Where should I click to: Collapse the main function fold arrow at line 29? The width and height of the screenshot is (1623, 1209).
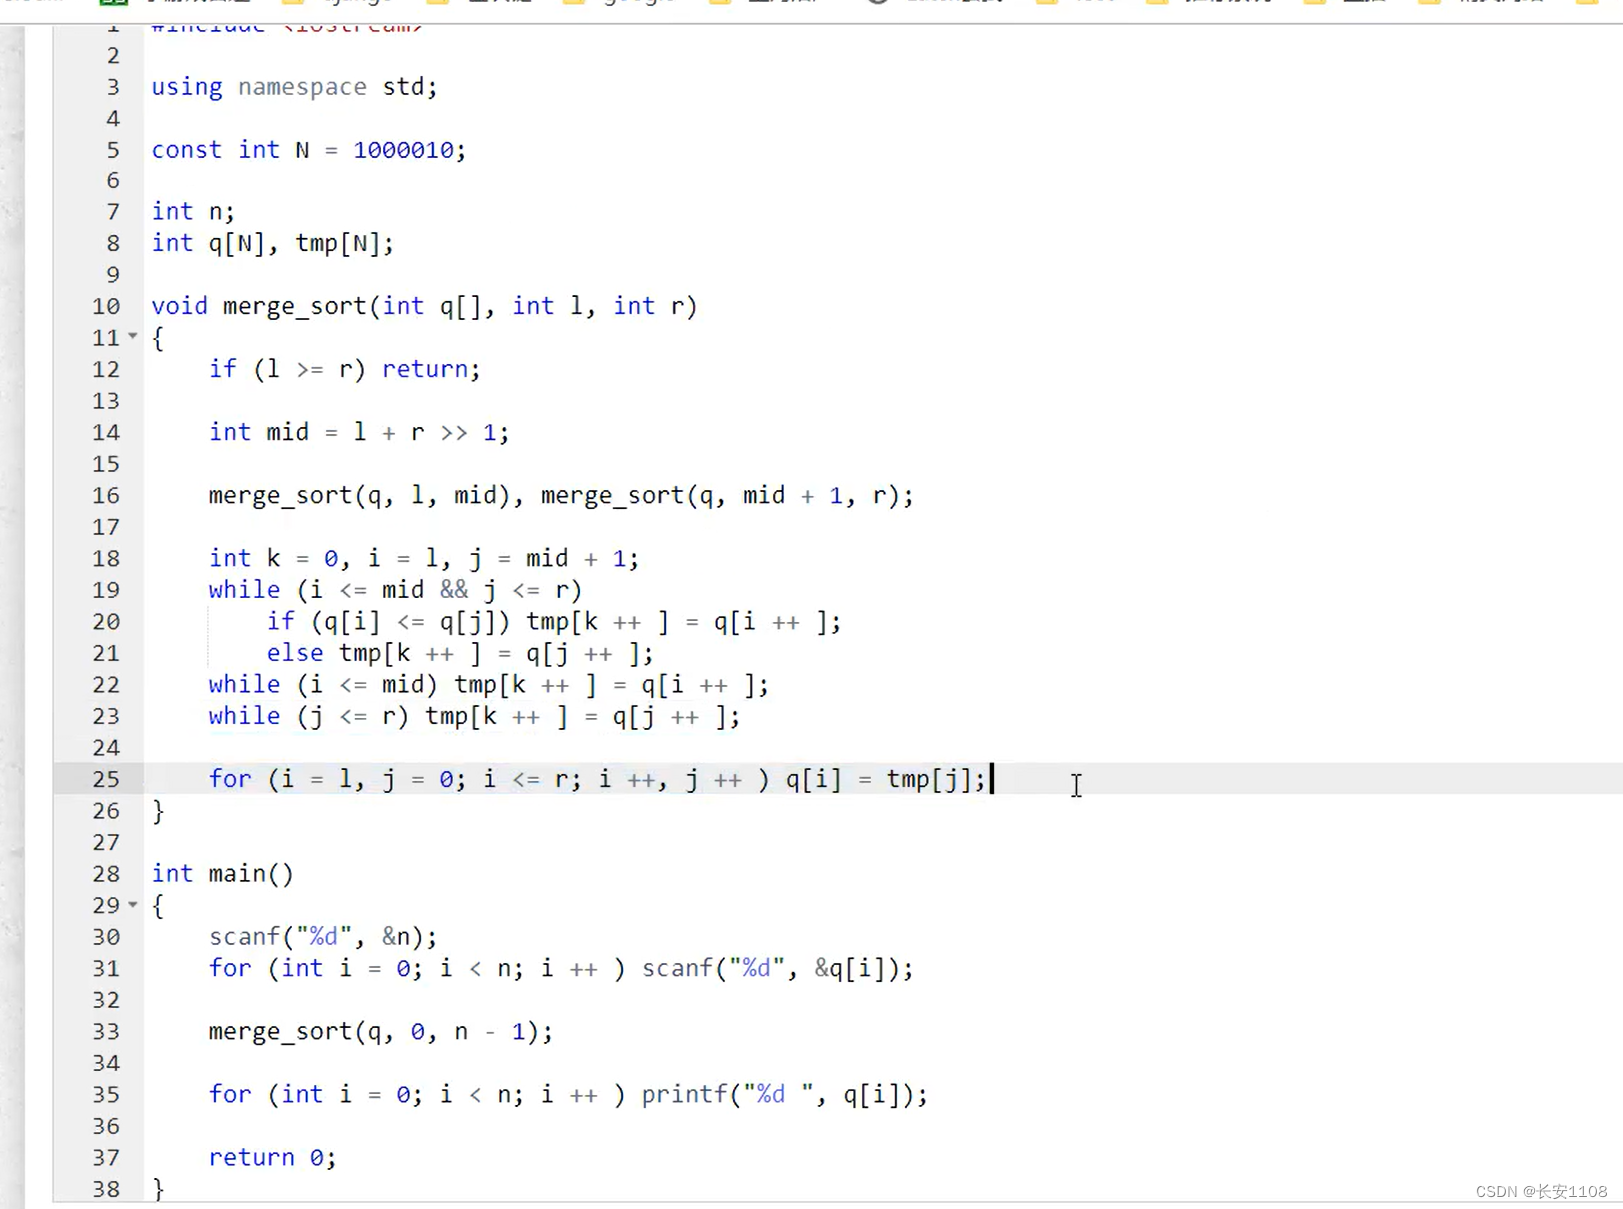tap(133, 904)
